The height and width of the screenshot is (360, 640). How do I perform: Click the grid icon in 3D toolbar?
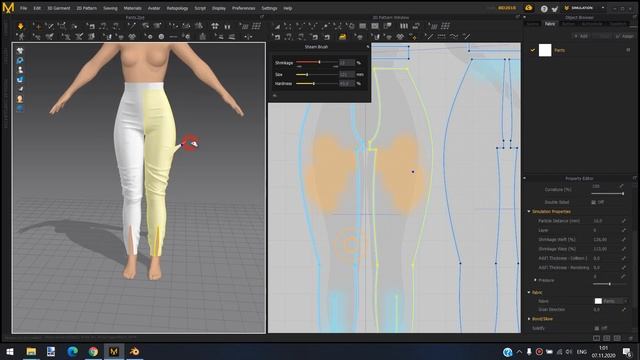click(256, 26)
